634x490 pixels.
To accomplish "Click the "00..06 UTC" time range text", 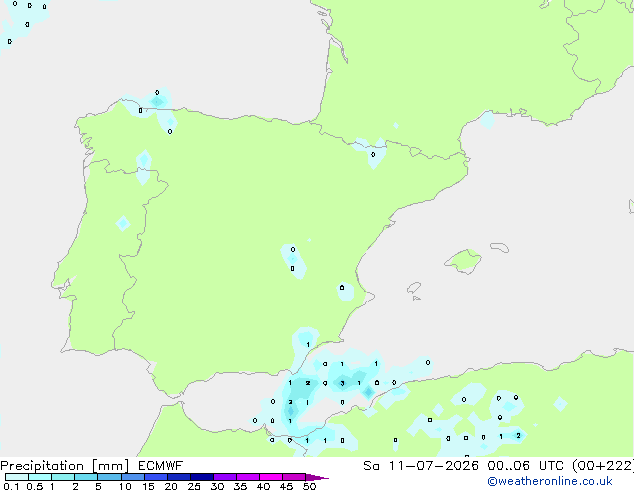I will pos(526,466).
